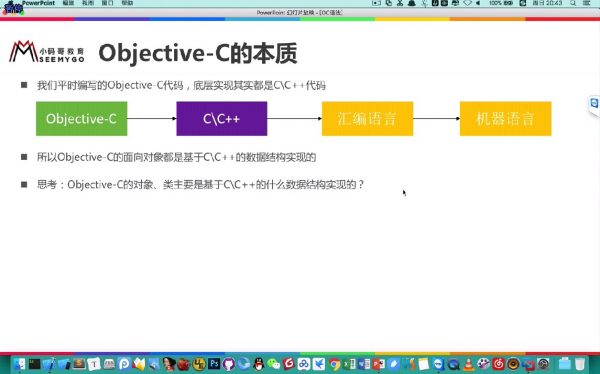Click the notification bell menu bar icon
Viewport: 600px width, 374px height.
click(412, 3)
